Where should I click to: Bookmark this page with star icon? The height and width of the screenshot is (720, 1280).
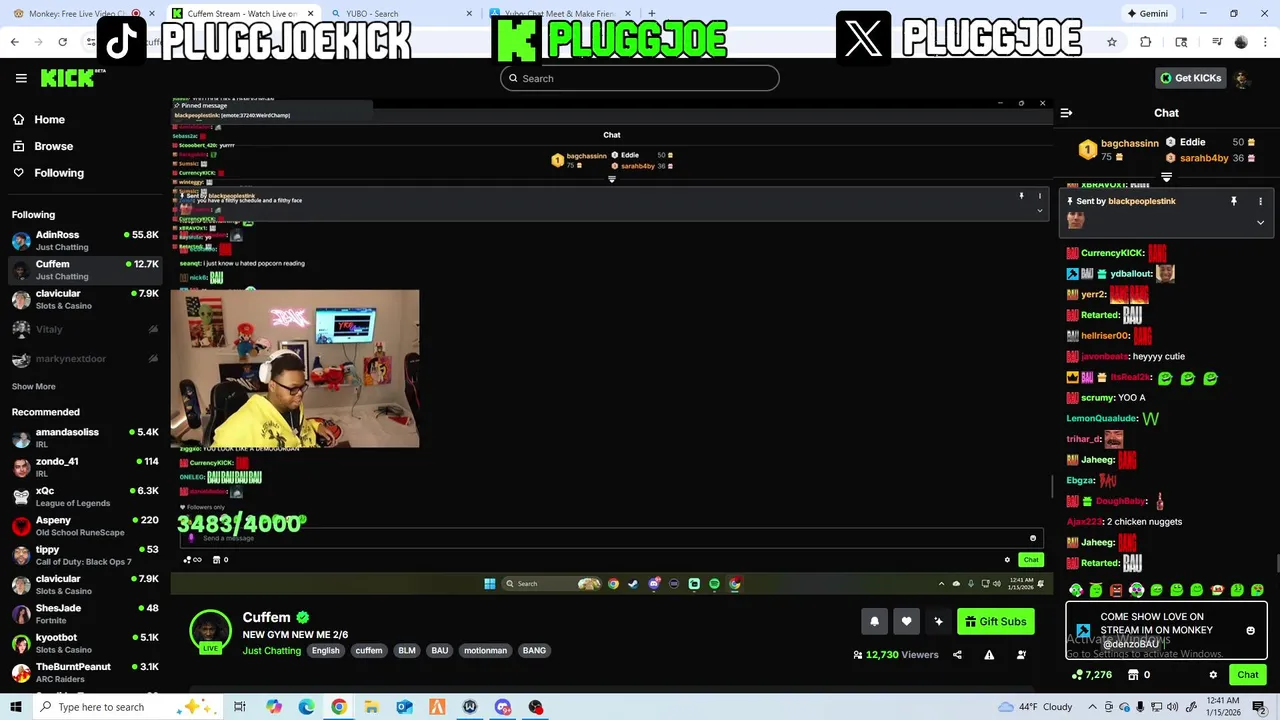point(1112,42)
